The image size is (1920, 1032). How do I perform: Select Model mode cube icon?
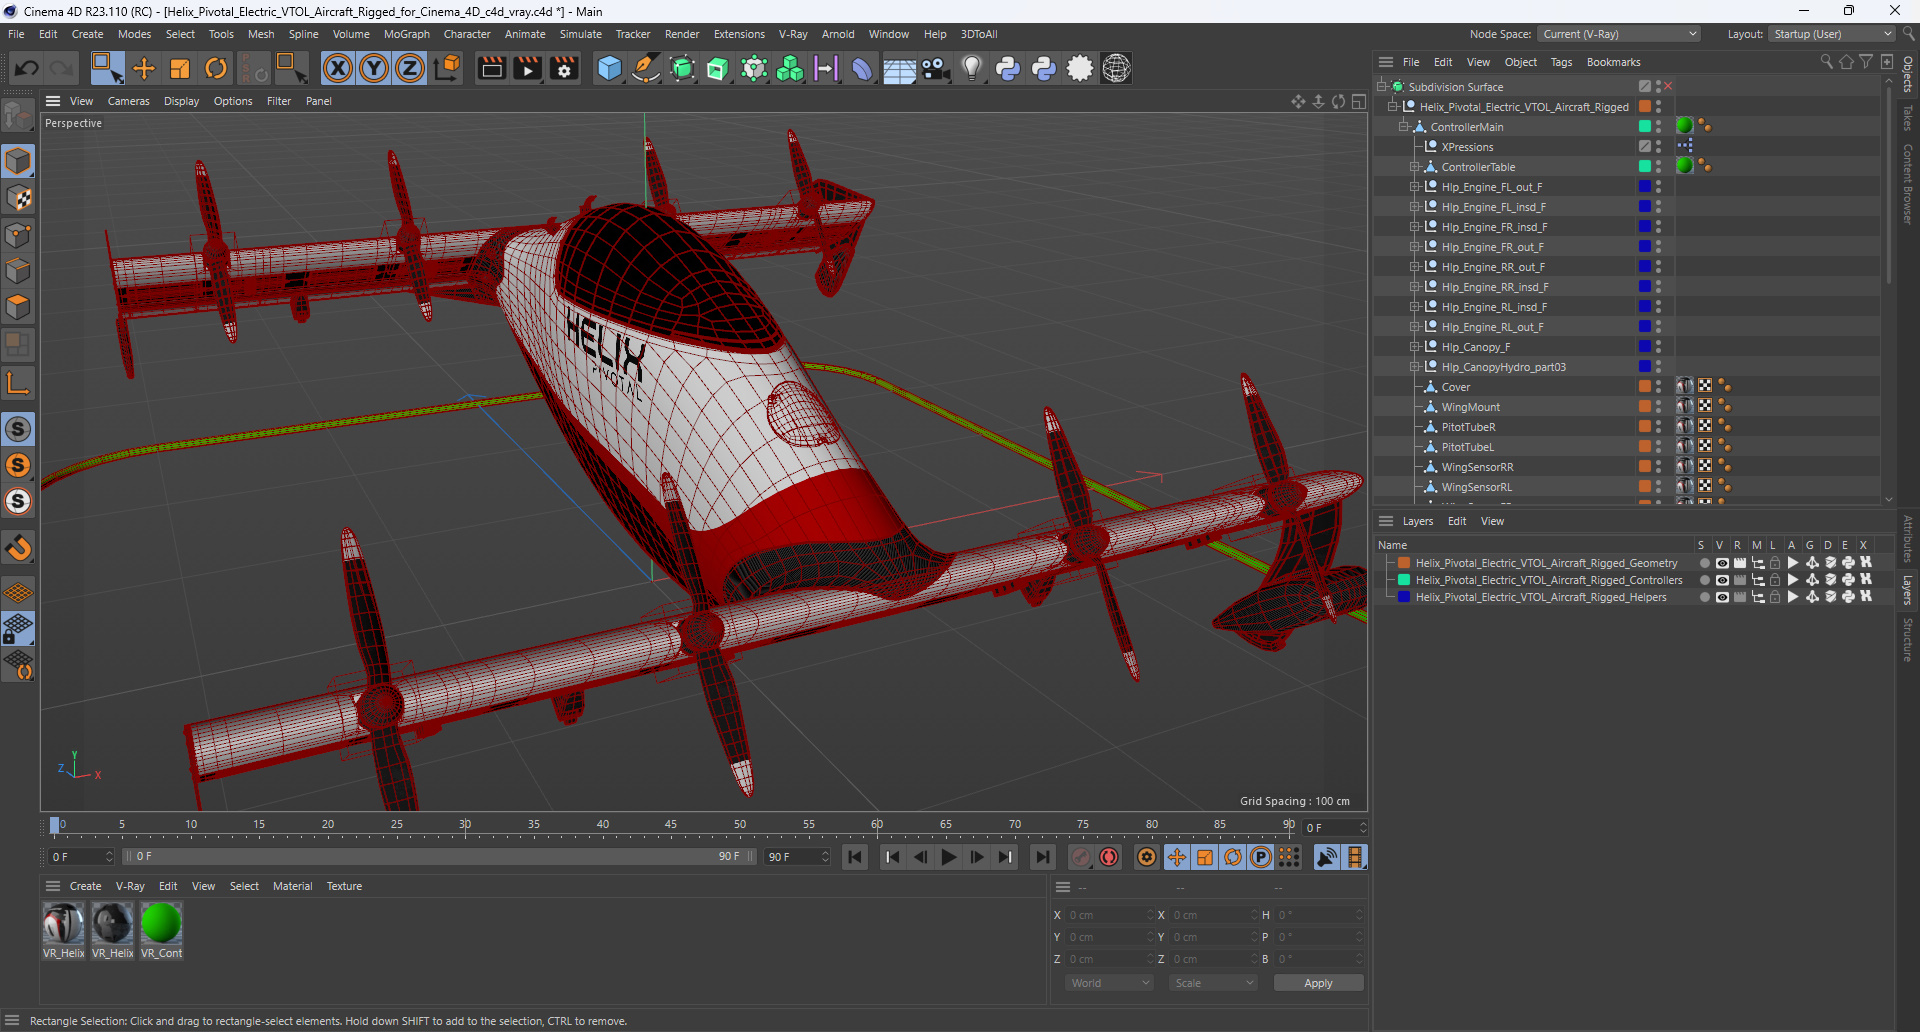coord(18,161)
